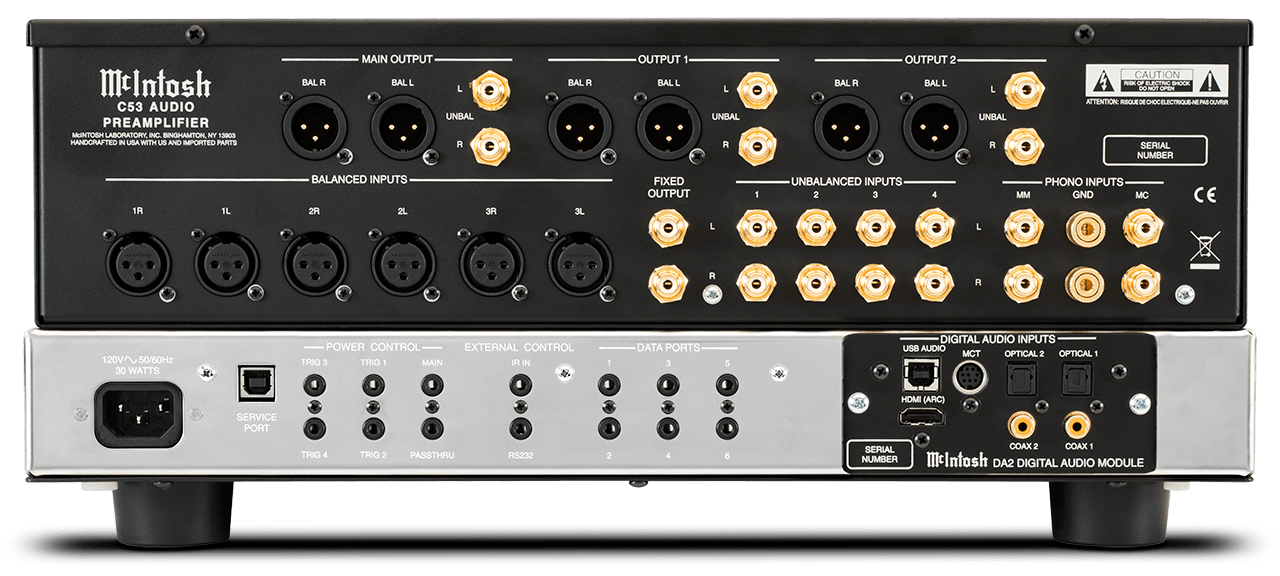1280x576 pixels.
Task: Click Output 1 unbalanced R RCA jack
Action: pyautogui.click(x=755, y=147)
